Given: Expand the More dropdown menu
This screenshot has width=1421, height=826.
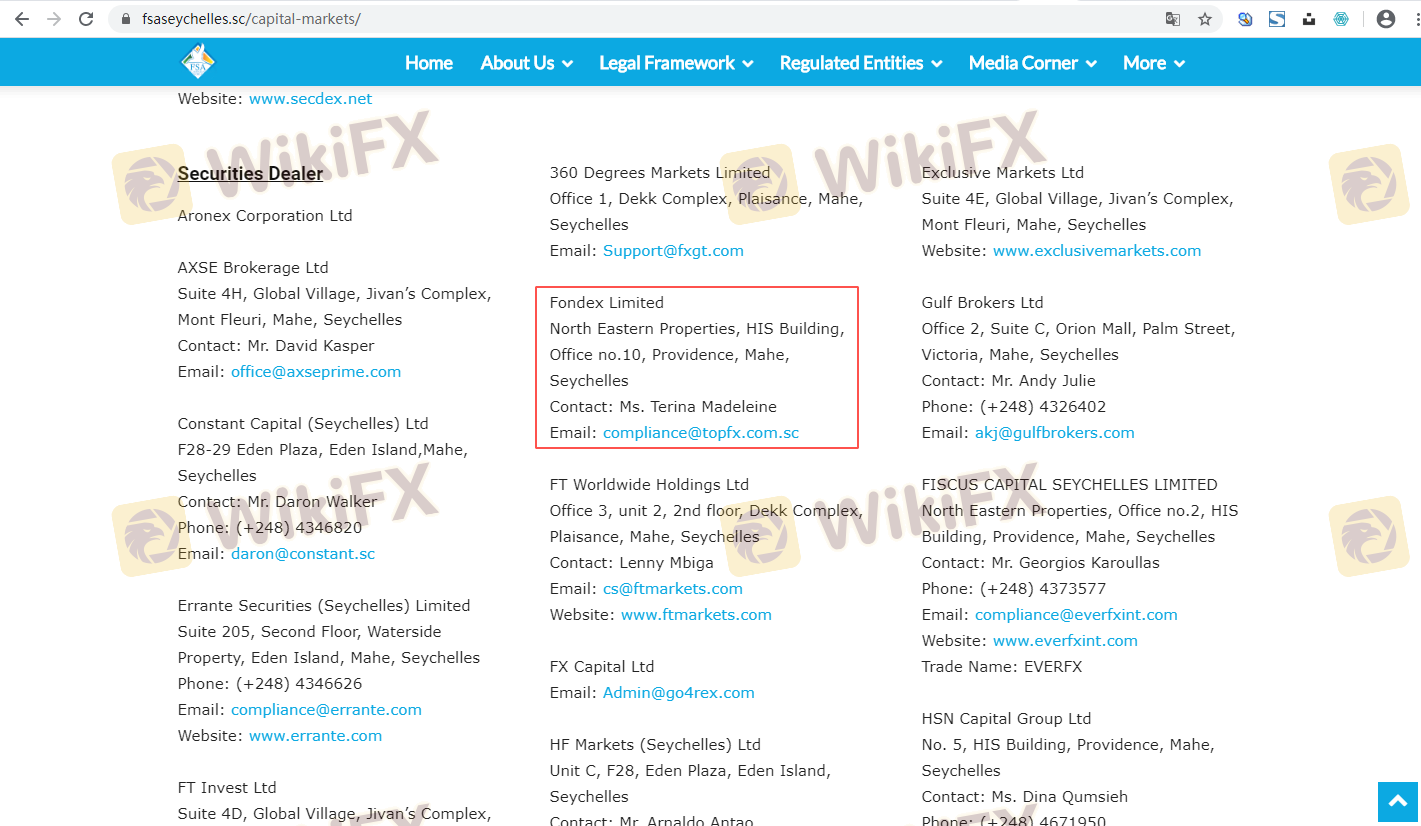Looking at the screenshot, I should click(1154, 63).
